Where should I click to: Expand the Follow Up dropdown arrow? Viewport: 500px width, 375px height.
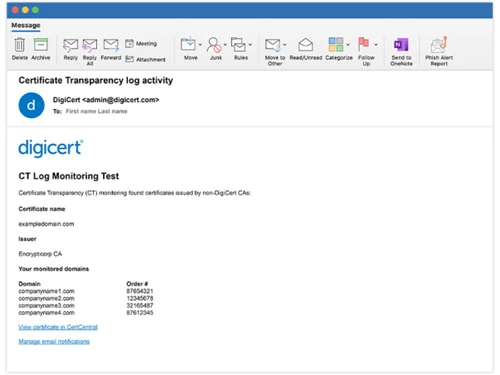[376, 45]
